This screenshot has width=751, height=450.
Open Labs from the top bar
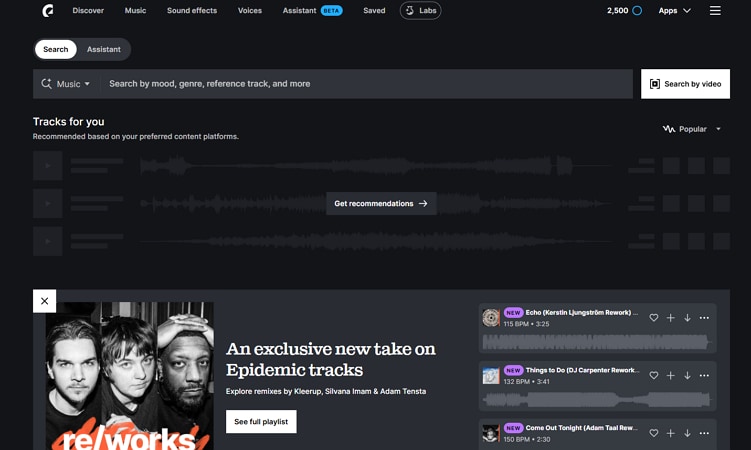[x=421, y=10]
